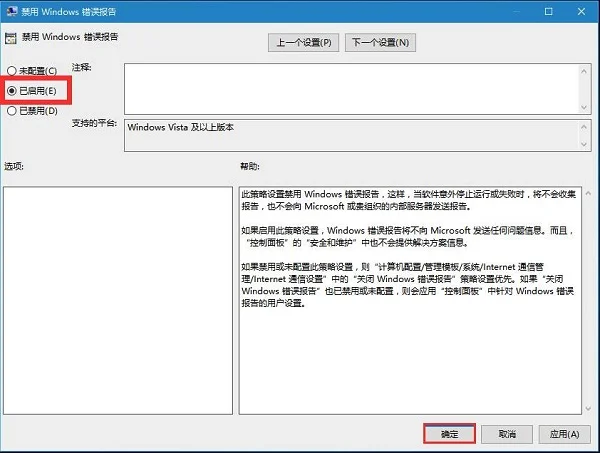The image size is (600, 453).
Task: Click the policy icon beside the 禁用 Windows 错误报告 heading
Action: point(11,38)
